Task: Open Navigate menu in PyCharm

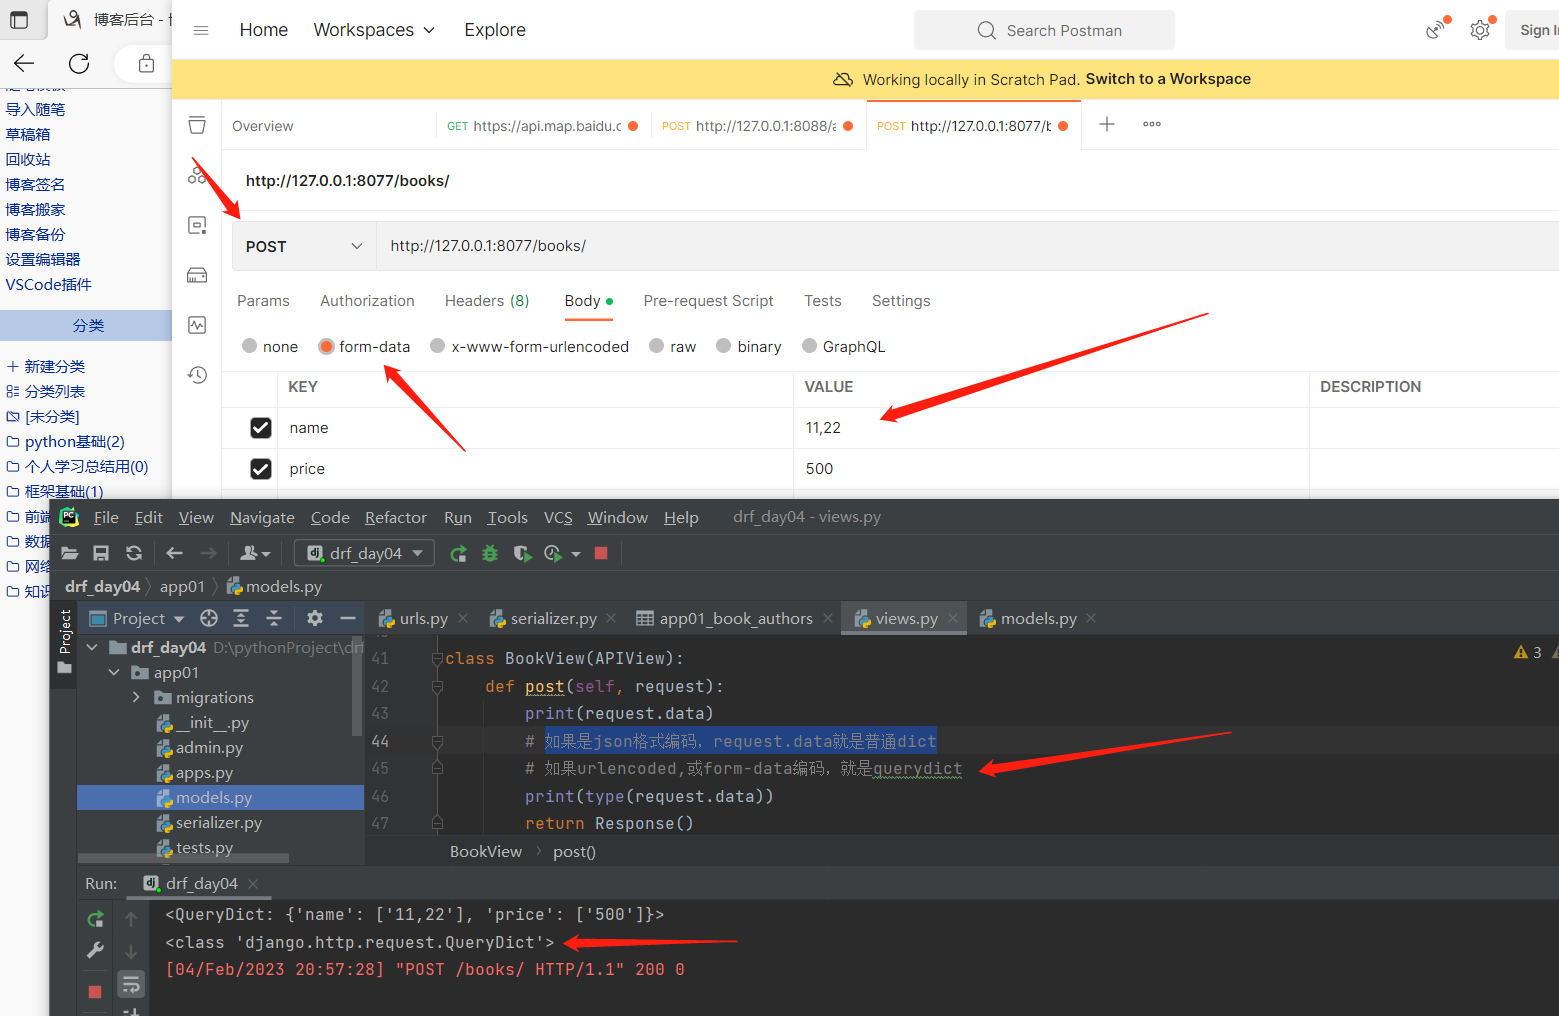Action: (x=262, y=517)
